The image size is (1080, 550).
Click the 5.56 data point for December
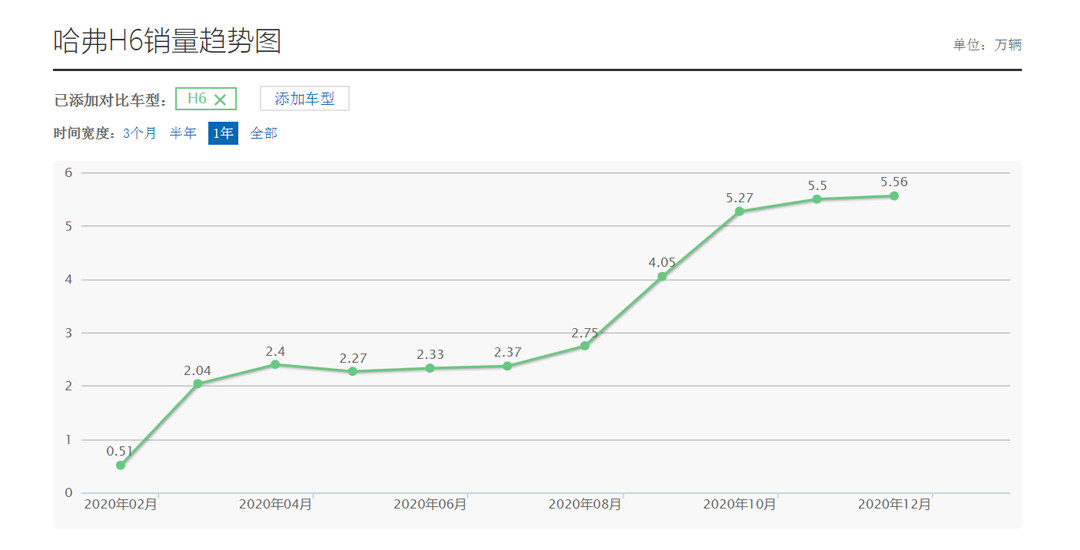tap(894, 196)
